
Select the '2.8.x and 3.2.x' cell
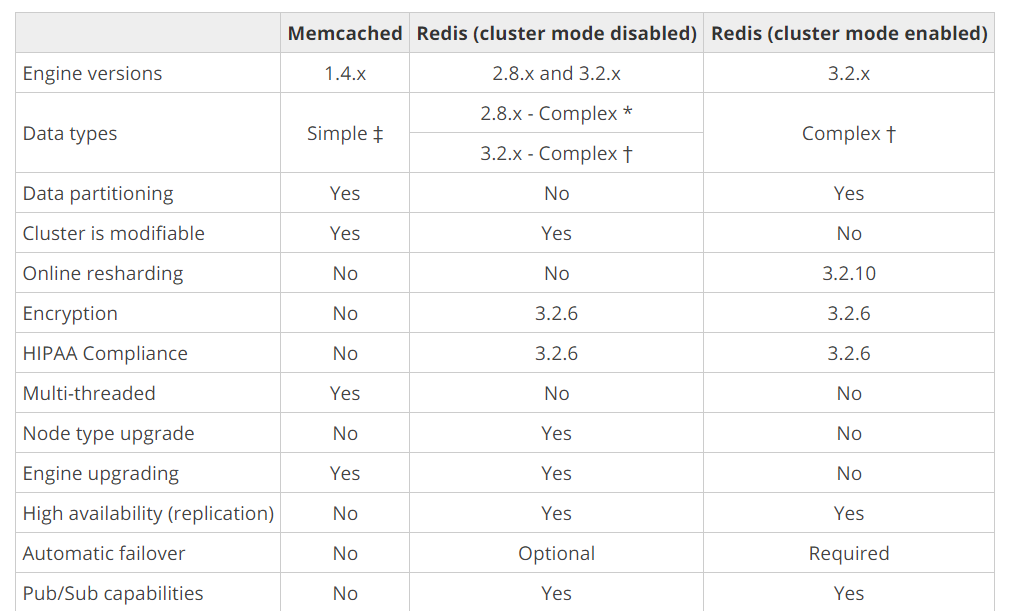[x=557, y=74]
